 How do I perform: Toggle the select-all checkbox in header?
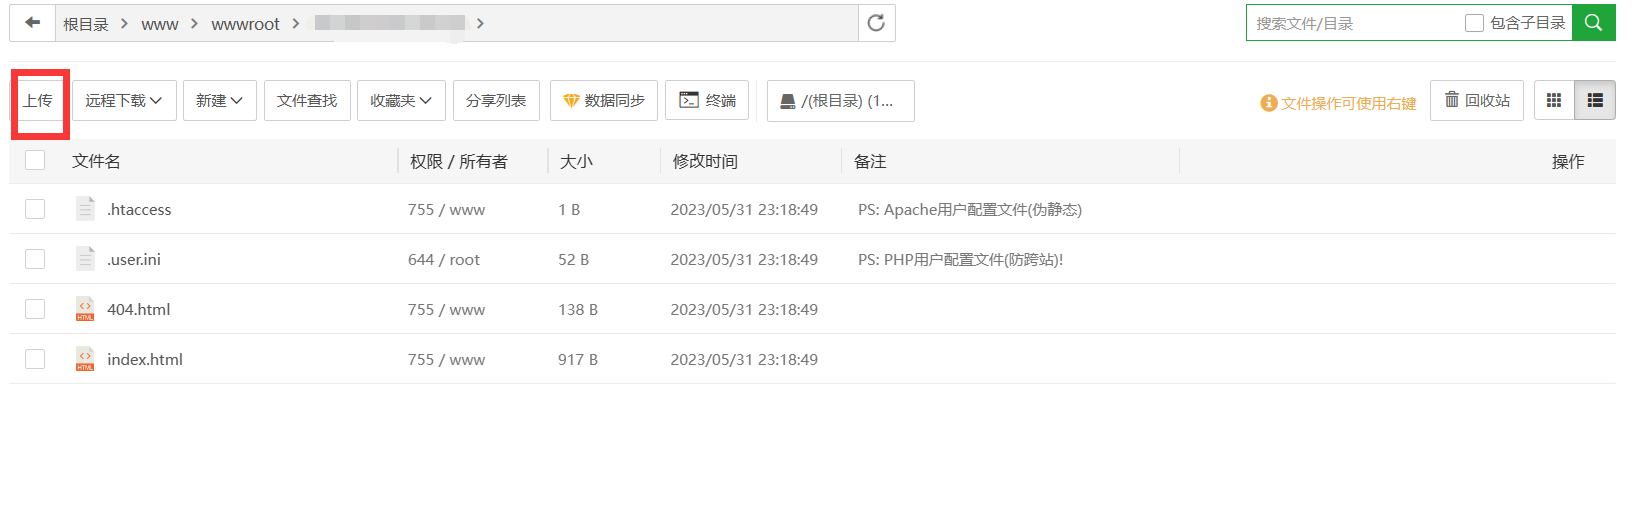35,160
